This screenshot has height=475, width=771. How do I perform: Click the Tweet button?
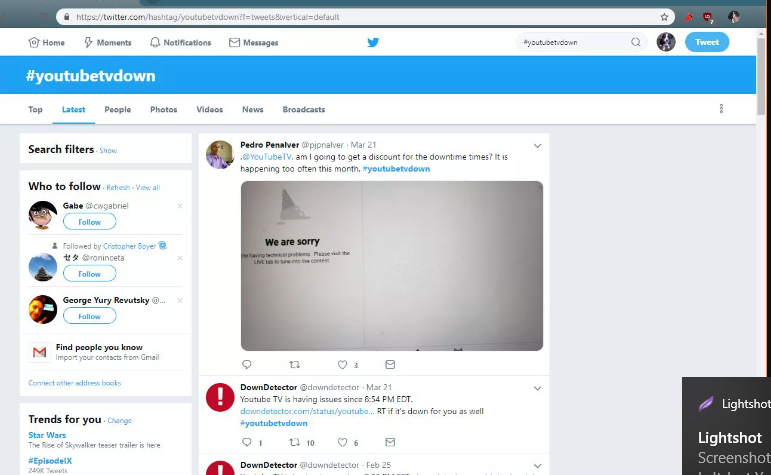pyautogui.click(x=707, y=42)
